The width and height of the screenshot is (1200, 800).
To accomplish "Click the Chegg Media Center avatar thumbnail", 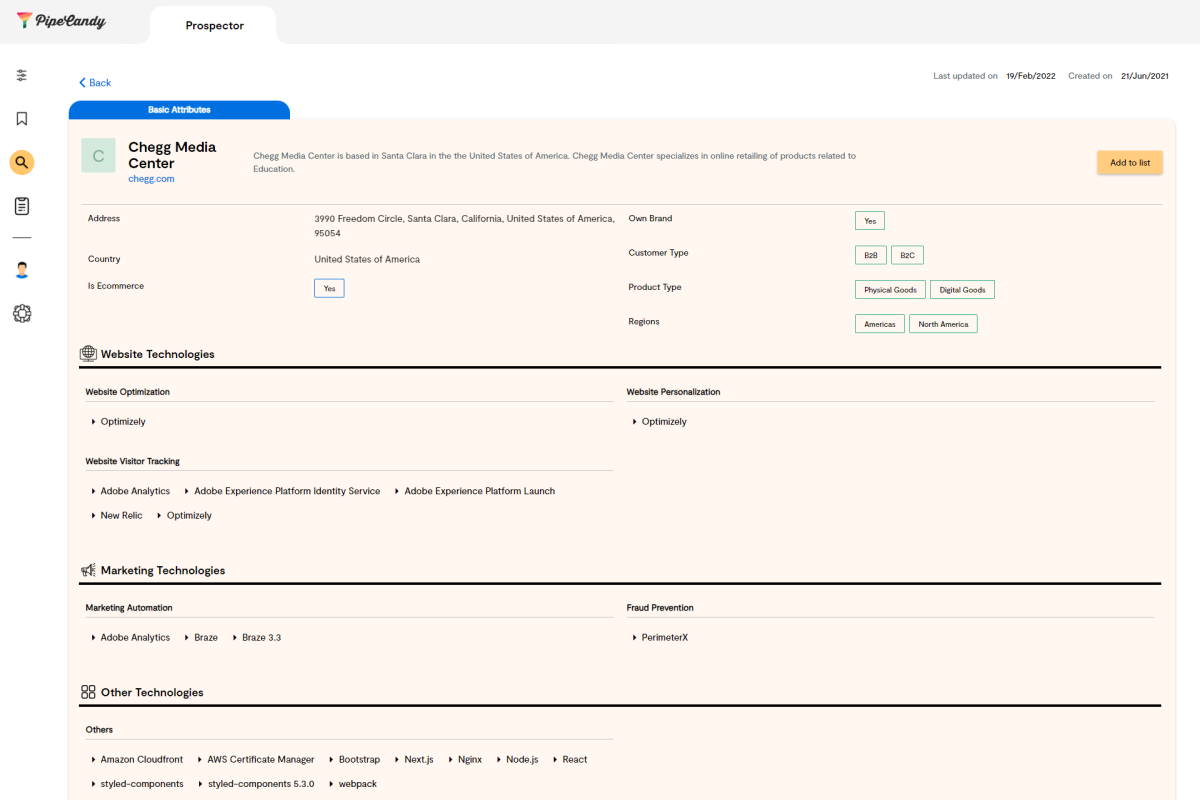I will [98, 156].
